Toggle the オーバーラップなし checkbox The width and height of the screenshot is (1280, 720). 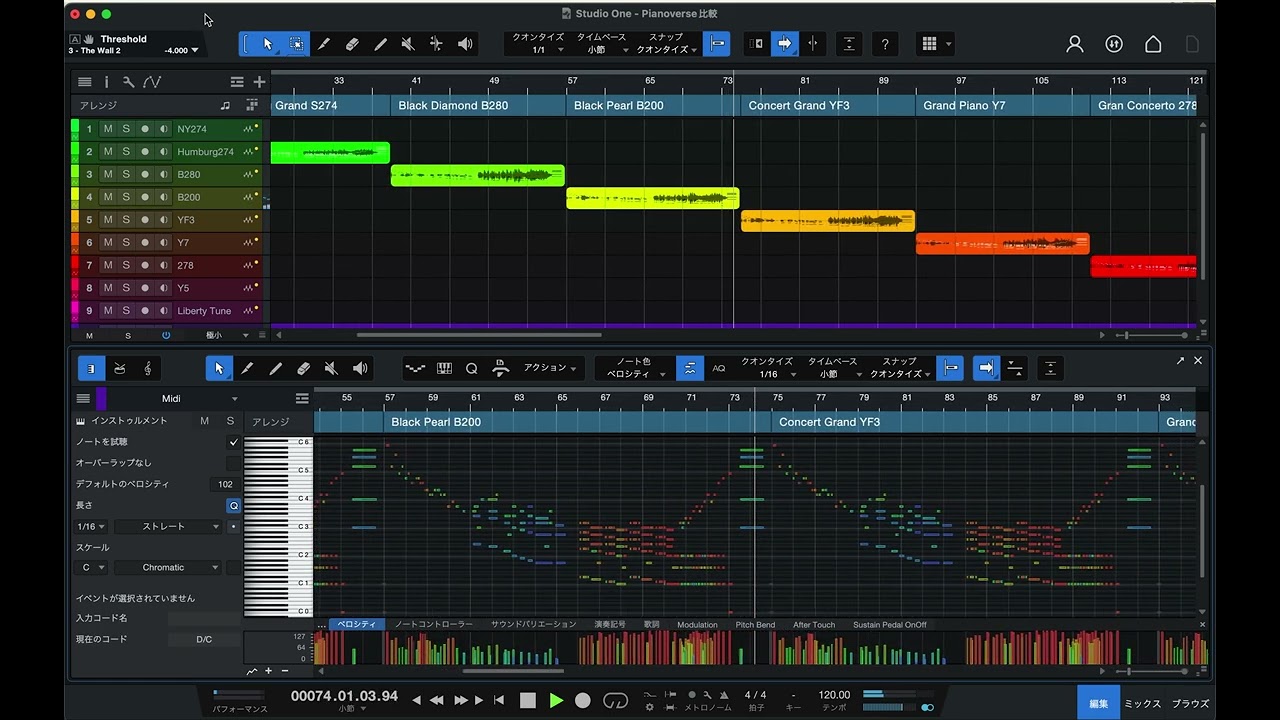[x=234, y=463]
